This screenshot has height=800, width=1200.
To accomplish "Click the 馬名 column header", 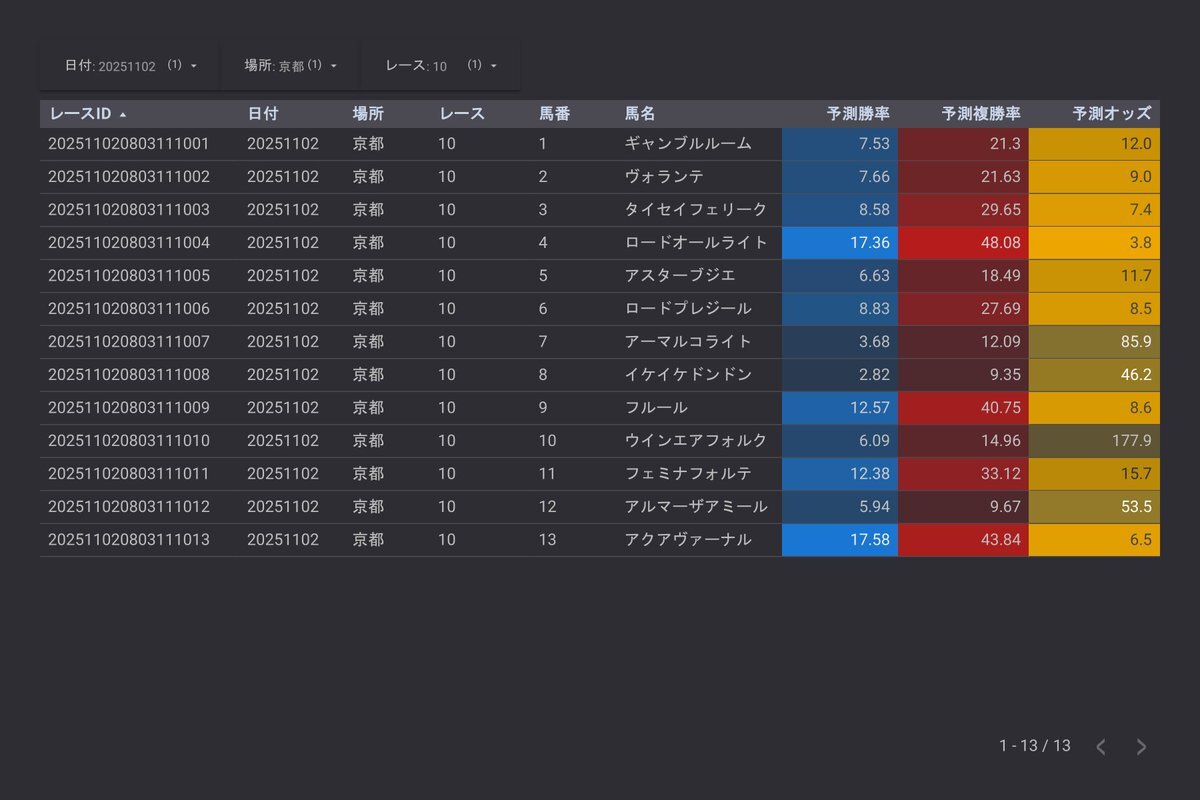I will pyautogui.click(x=640, y=114).
